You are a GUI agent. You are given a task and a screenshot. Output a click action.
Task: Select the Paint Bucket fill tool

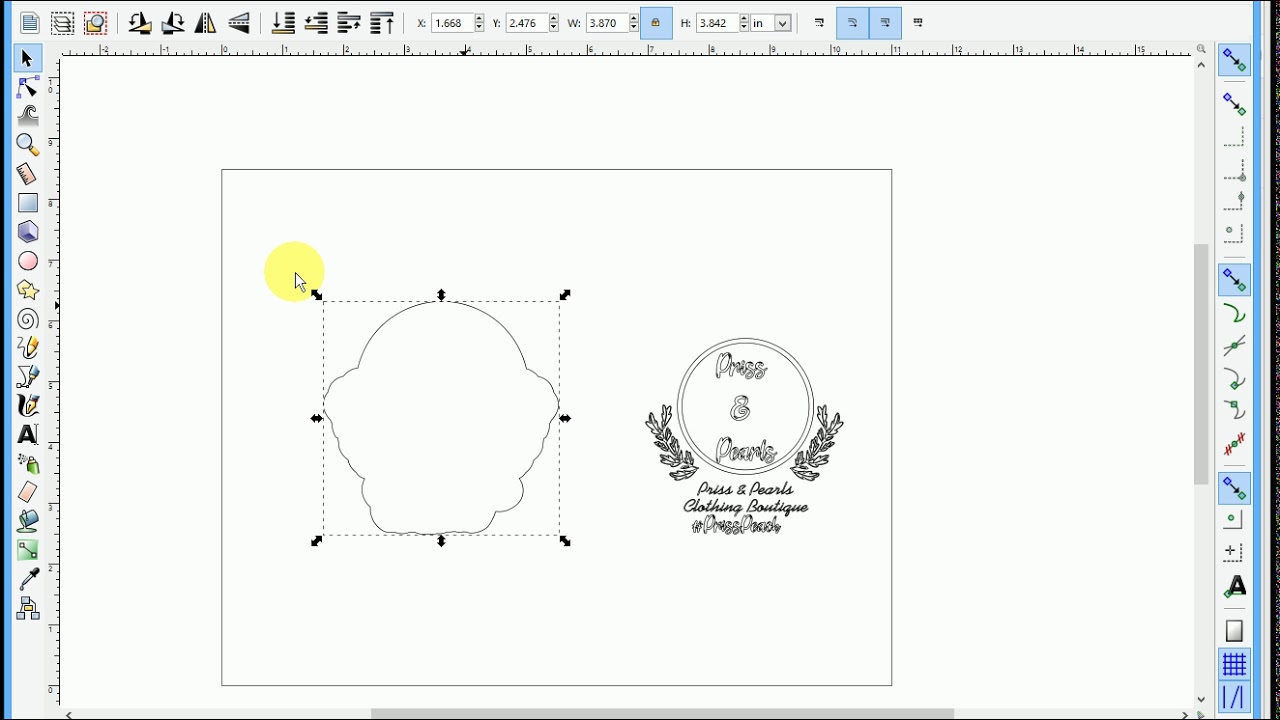point(28,521)
